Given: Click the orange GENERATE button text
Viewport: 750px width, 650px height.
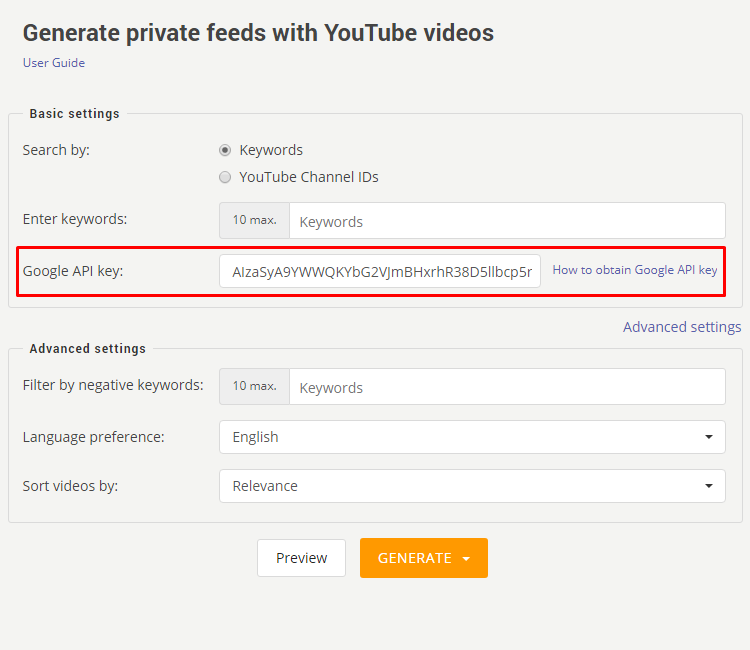Looking at the screenshot, I should tap(415, 558).
